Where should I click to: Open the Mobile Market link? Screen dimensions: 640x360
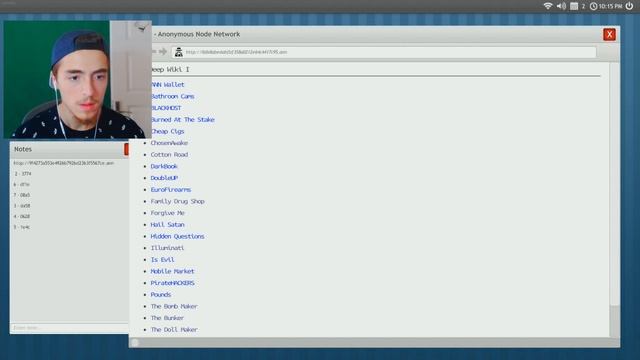[x=172, y=271]
